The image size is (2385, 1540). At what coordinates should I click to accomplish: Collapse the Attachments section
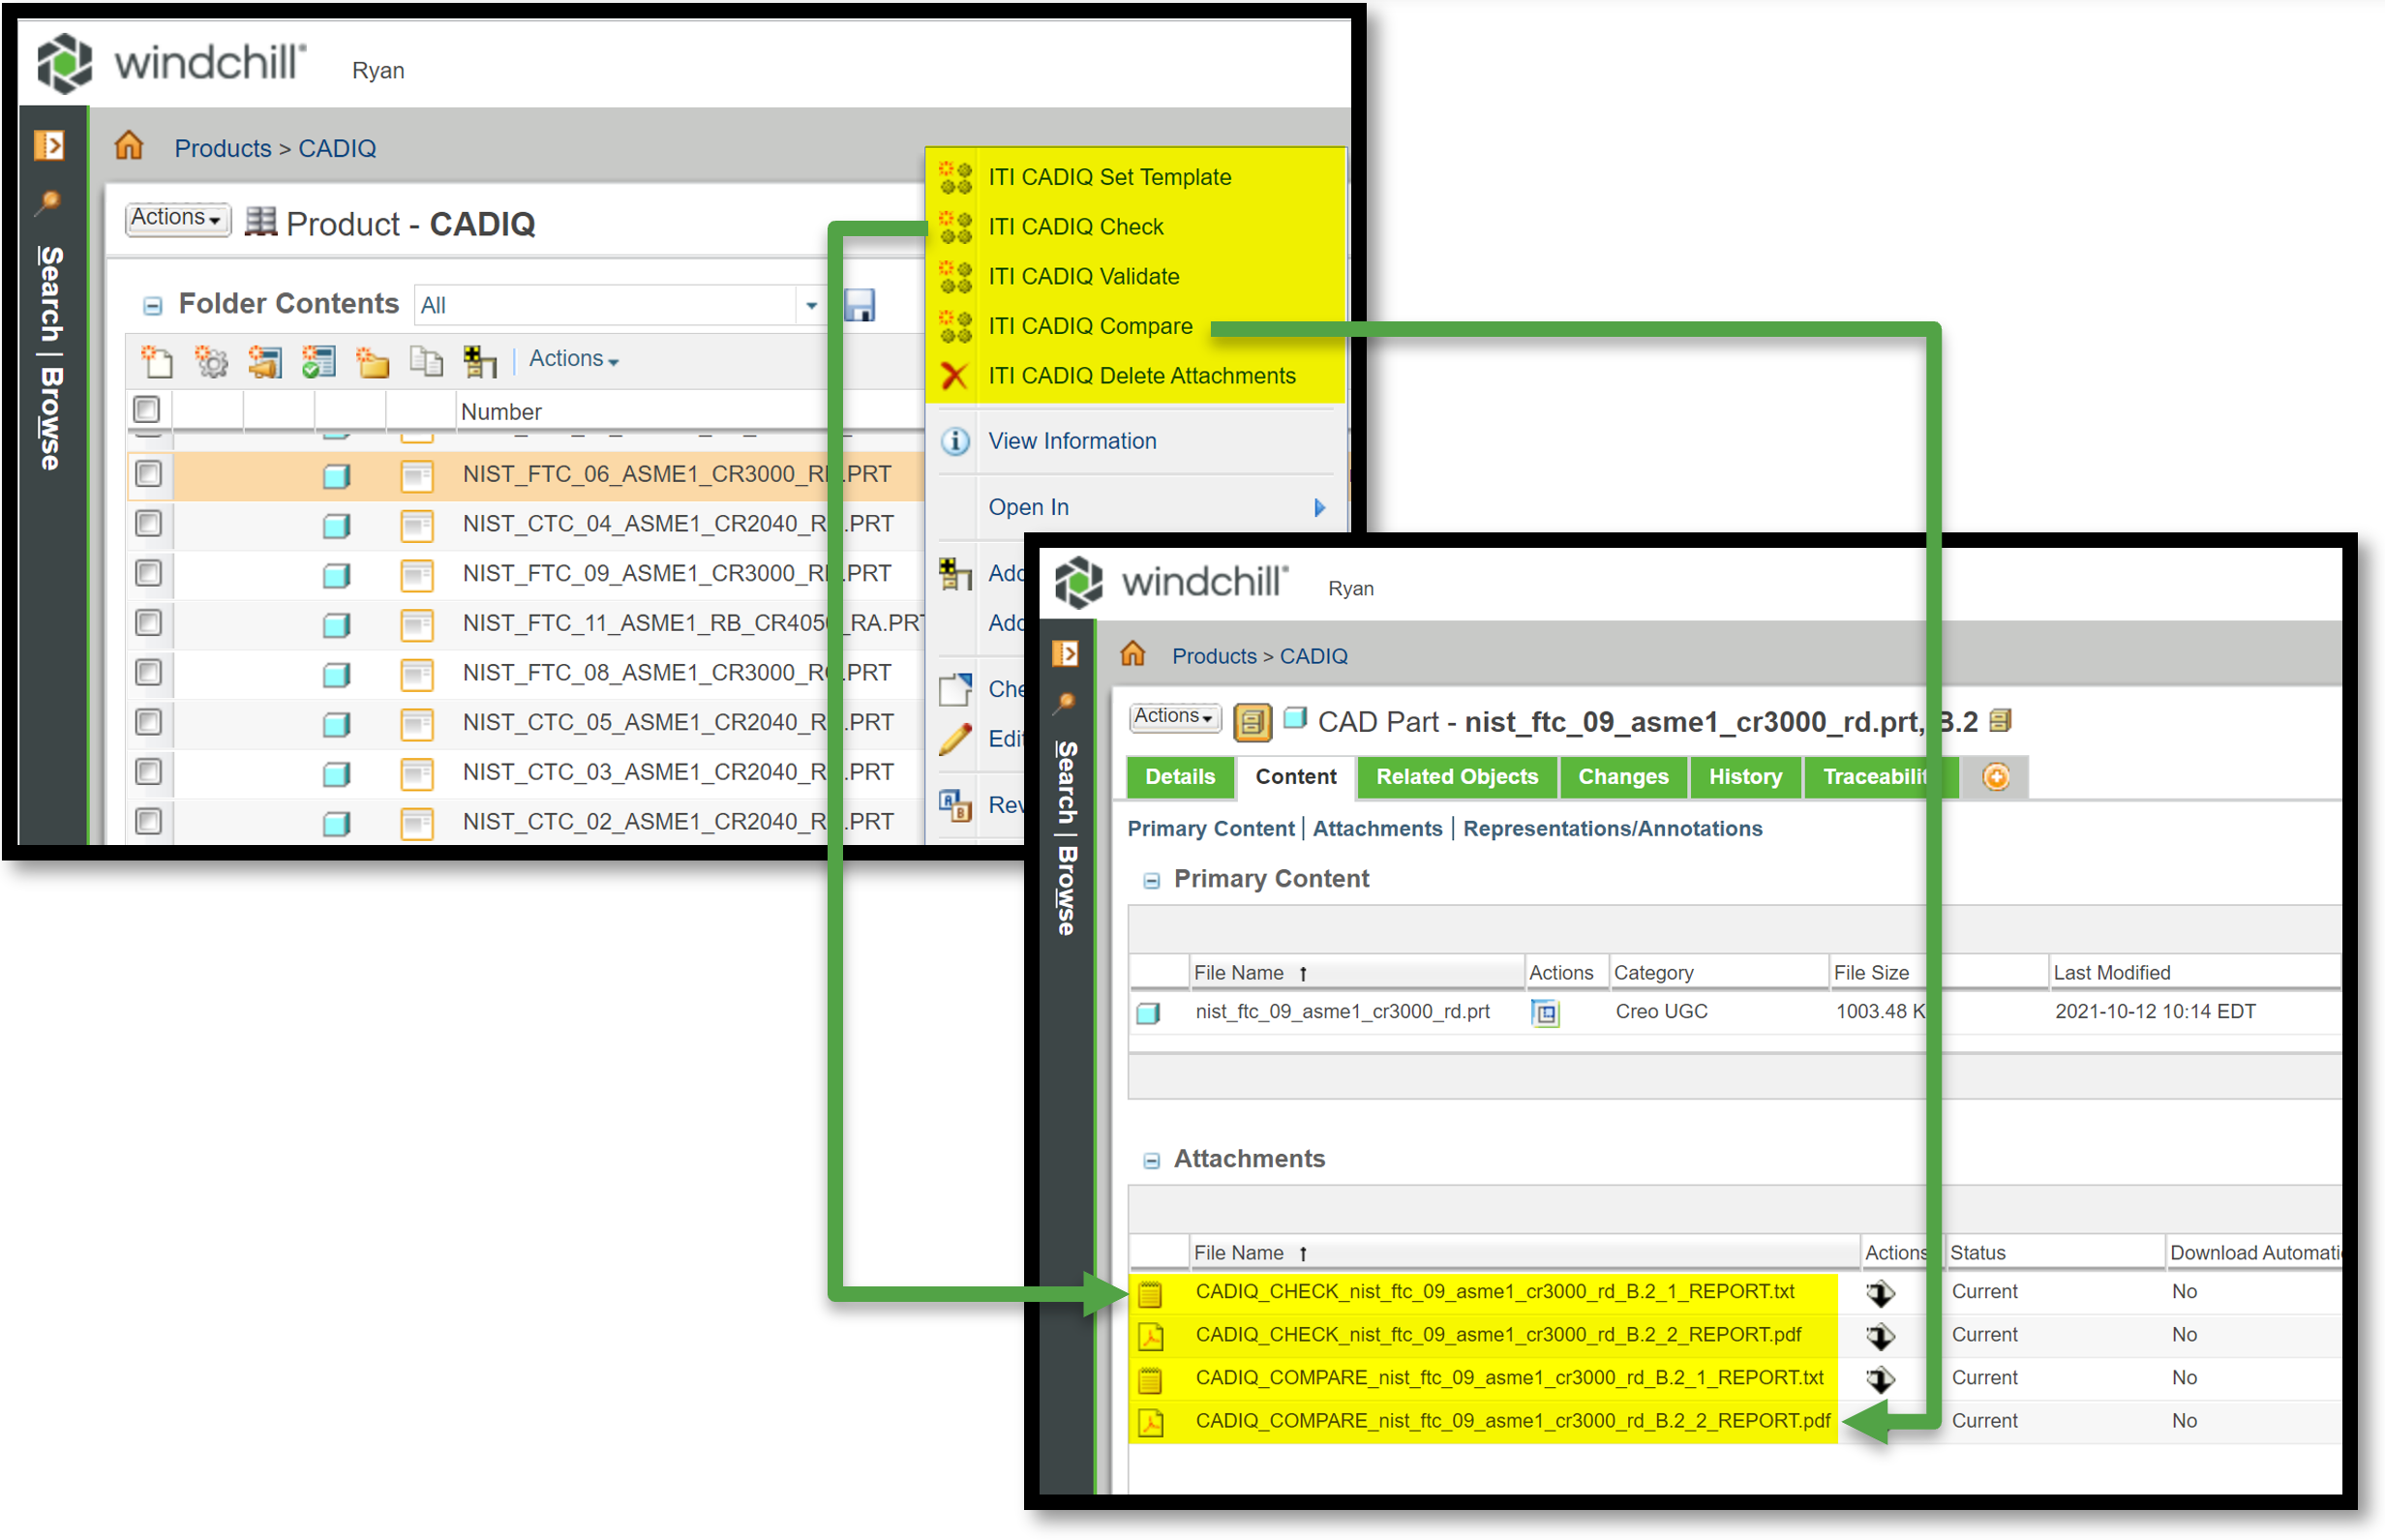pyautogui.click(x=1151, y=1161)
